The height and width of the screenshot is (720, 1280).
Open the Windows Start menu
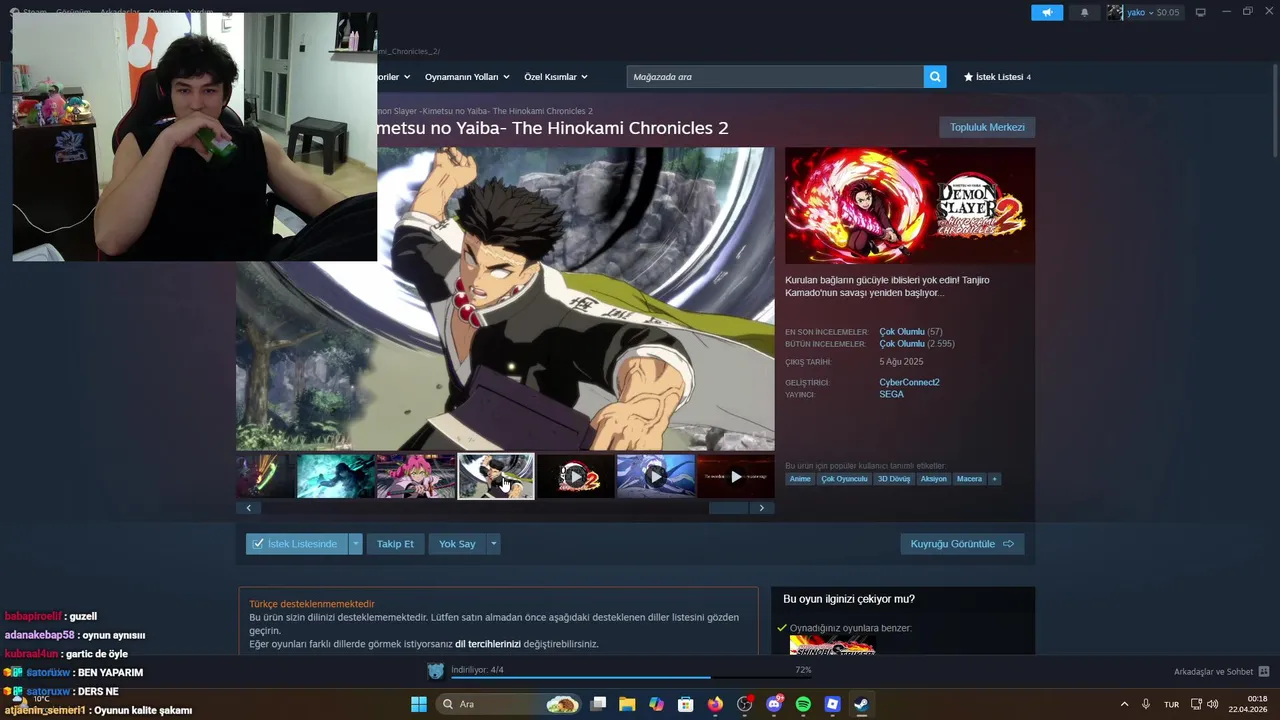pos(419,704)
